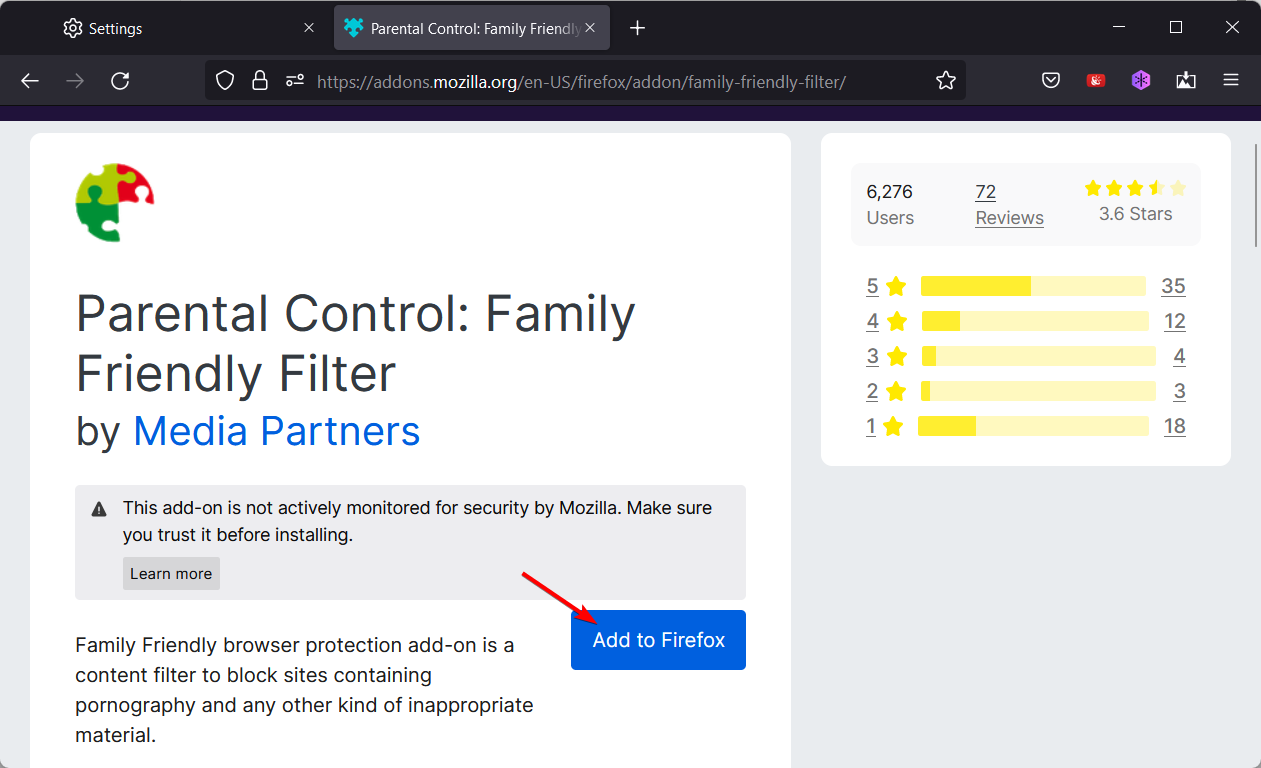
Task: Open the Reviews label link
Action: [x=1009, y=218]
